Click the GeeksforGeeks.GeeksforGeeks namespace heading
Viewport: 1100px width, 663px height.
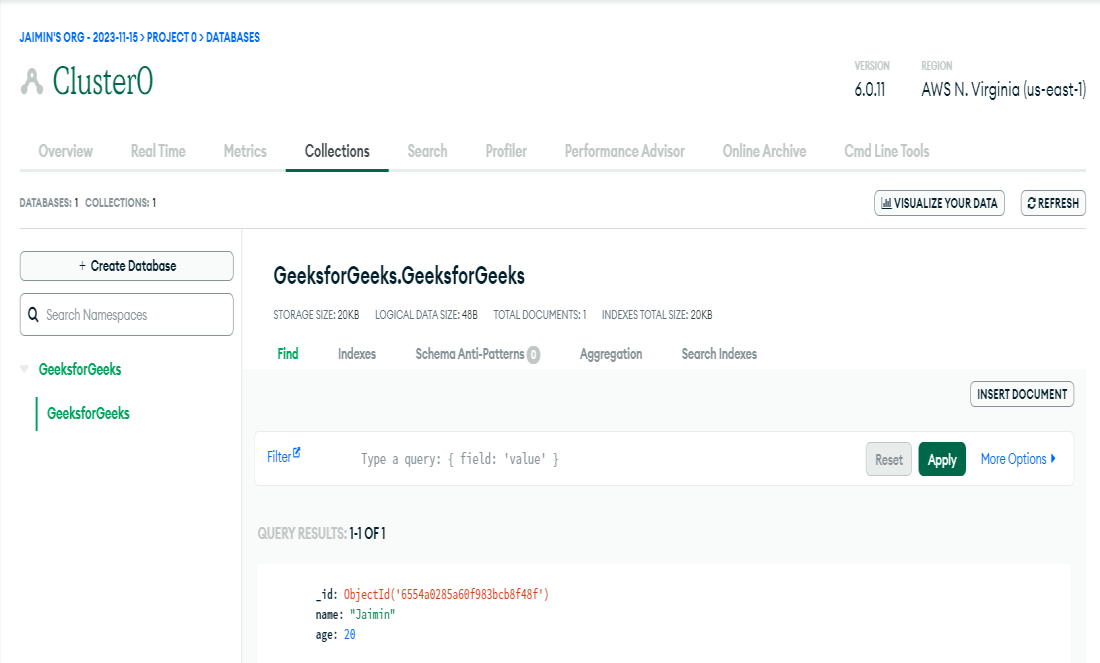pos(398,276)
